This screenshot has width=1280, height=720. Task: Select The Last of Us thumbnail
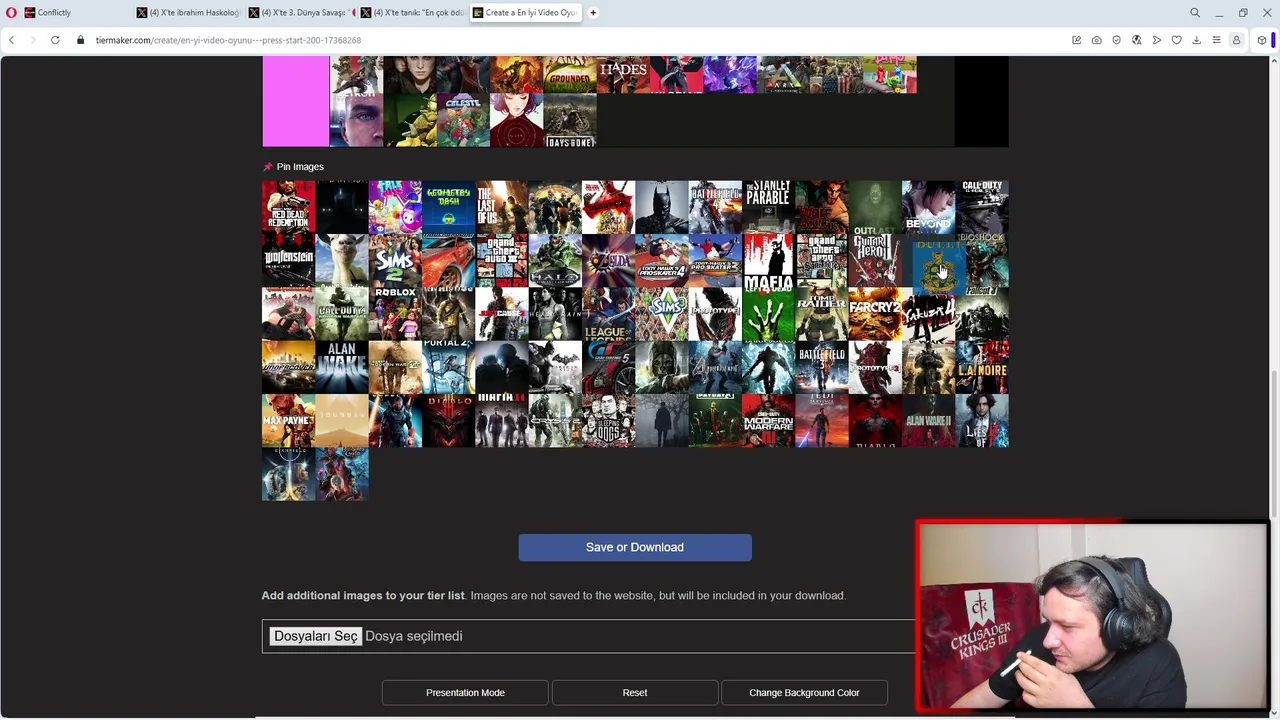502,207
